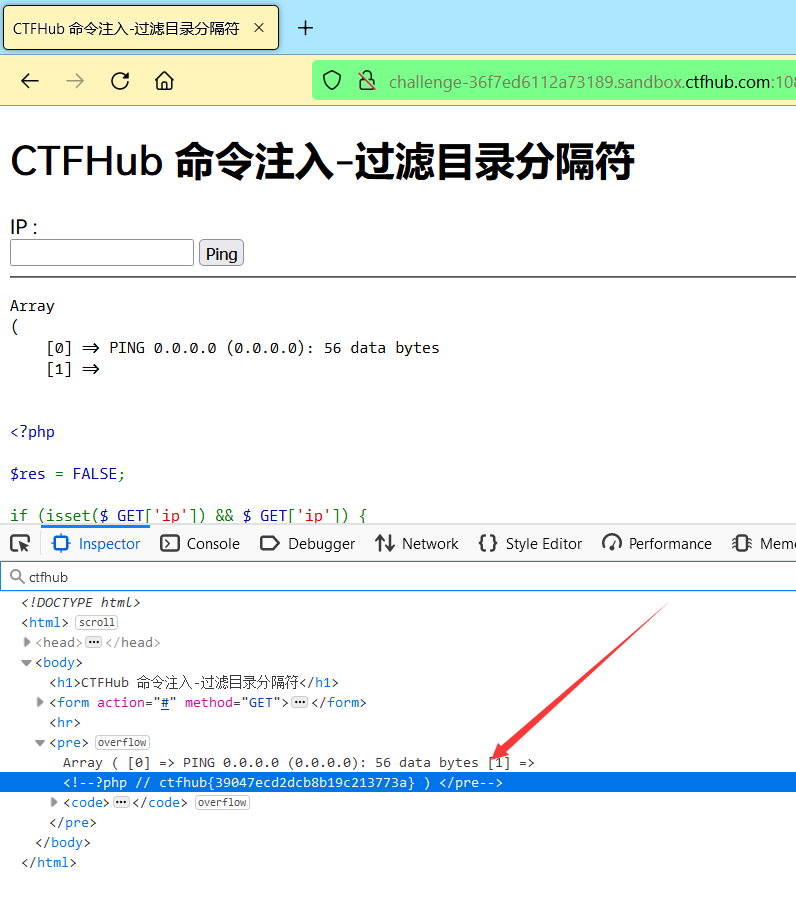This screenshot has height=900, width=796.
Task: Click the Ping button
Action: (222, 253)
